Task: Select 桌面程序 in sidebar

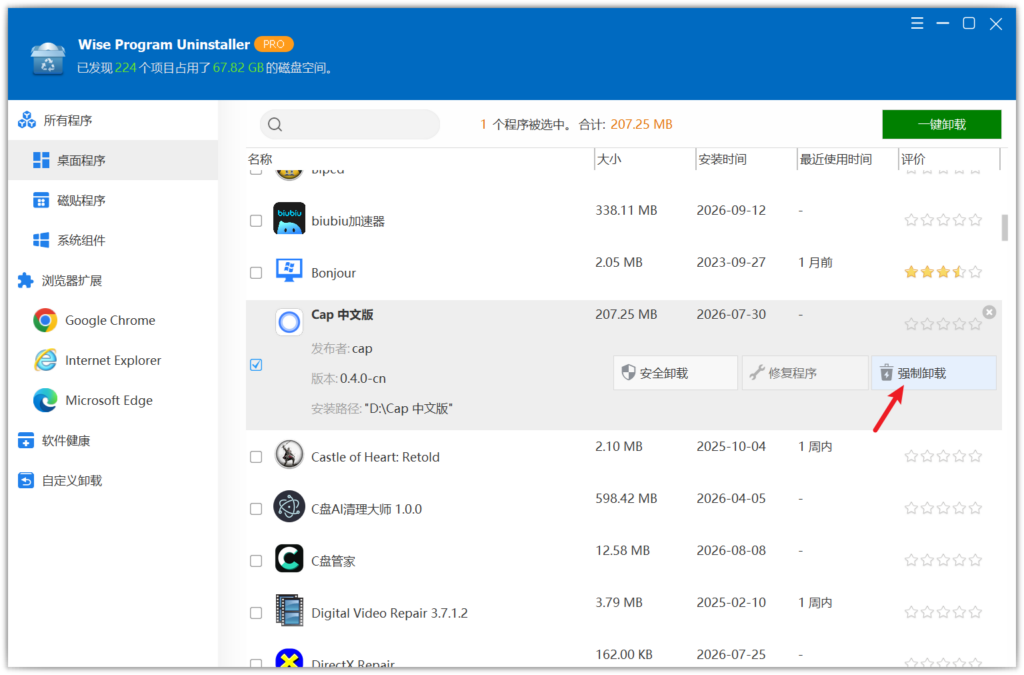Action: click(113, 160)
